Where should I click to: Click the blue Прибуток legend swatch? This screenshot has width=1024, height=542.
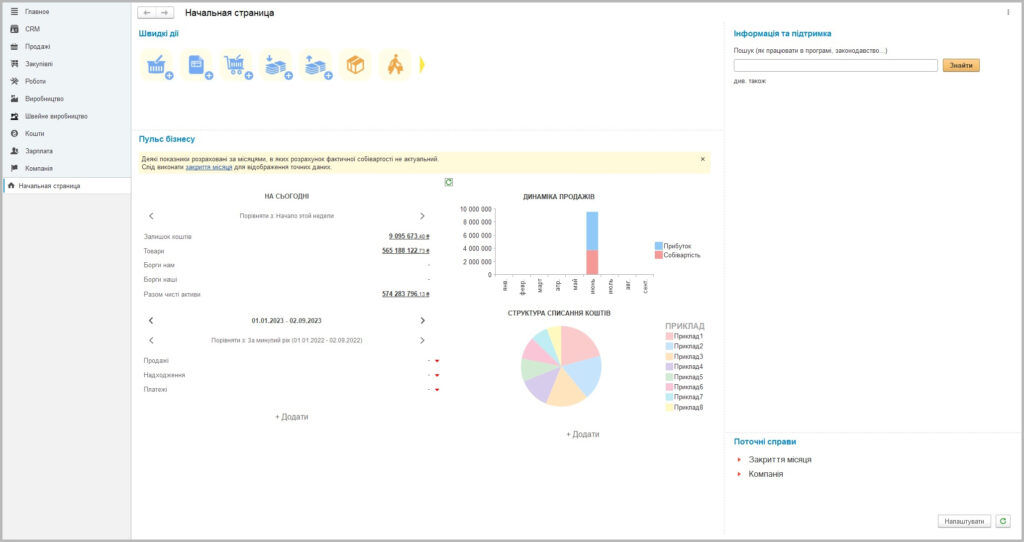(659, 245)
